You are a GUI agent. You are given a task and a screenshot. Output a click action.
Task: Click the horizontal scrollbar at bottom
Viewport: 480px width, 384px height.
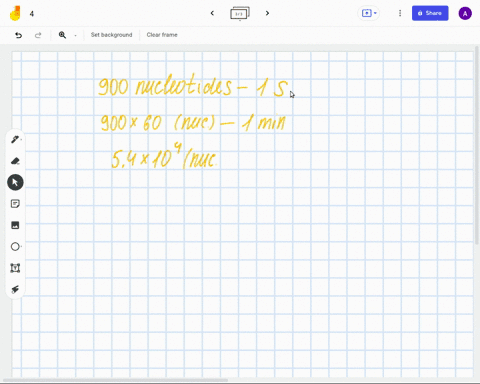tap(115, 380)
